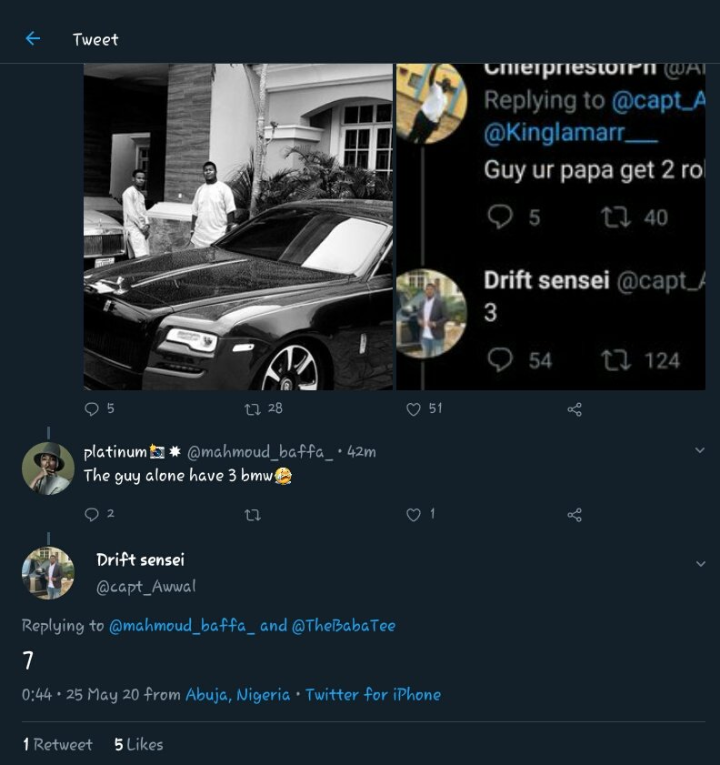720x765 pixels.
Task: Open the Rolls Royce car photo
Action: pyautogui.click(x=238, y=227)
